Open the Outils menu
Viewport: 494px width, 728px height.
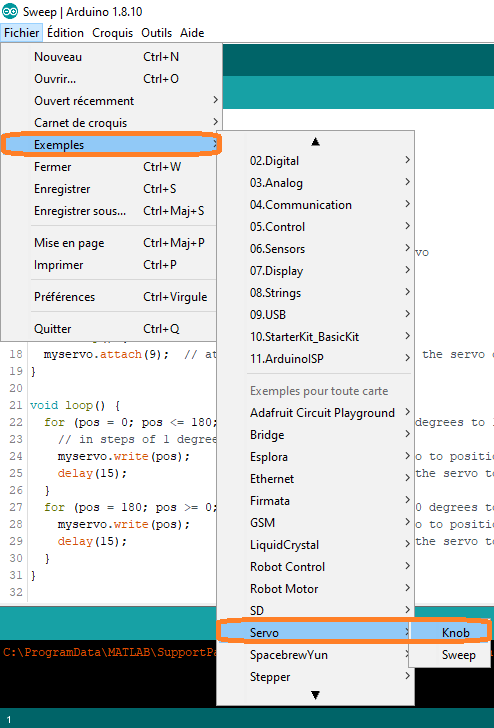(x=156, y=33)
